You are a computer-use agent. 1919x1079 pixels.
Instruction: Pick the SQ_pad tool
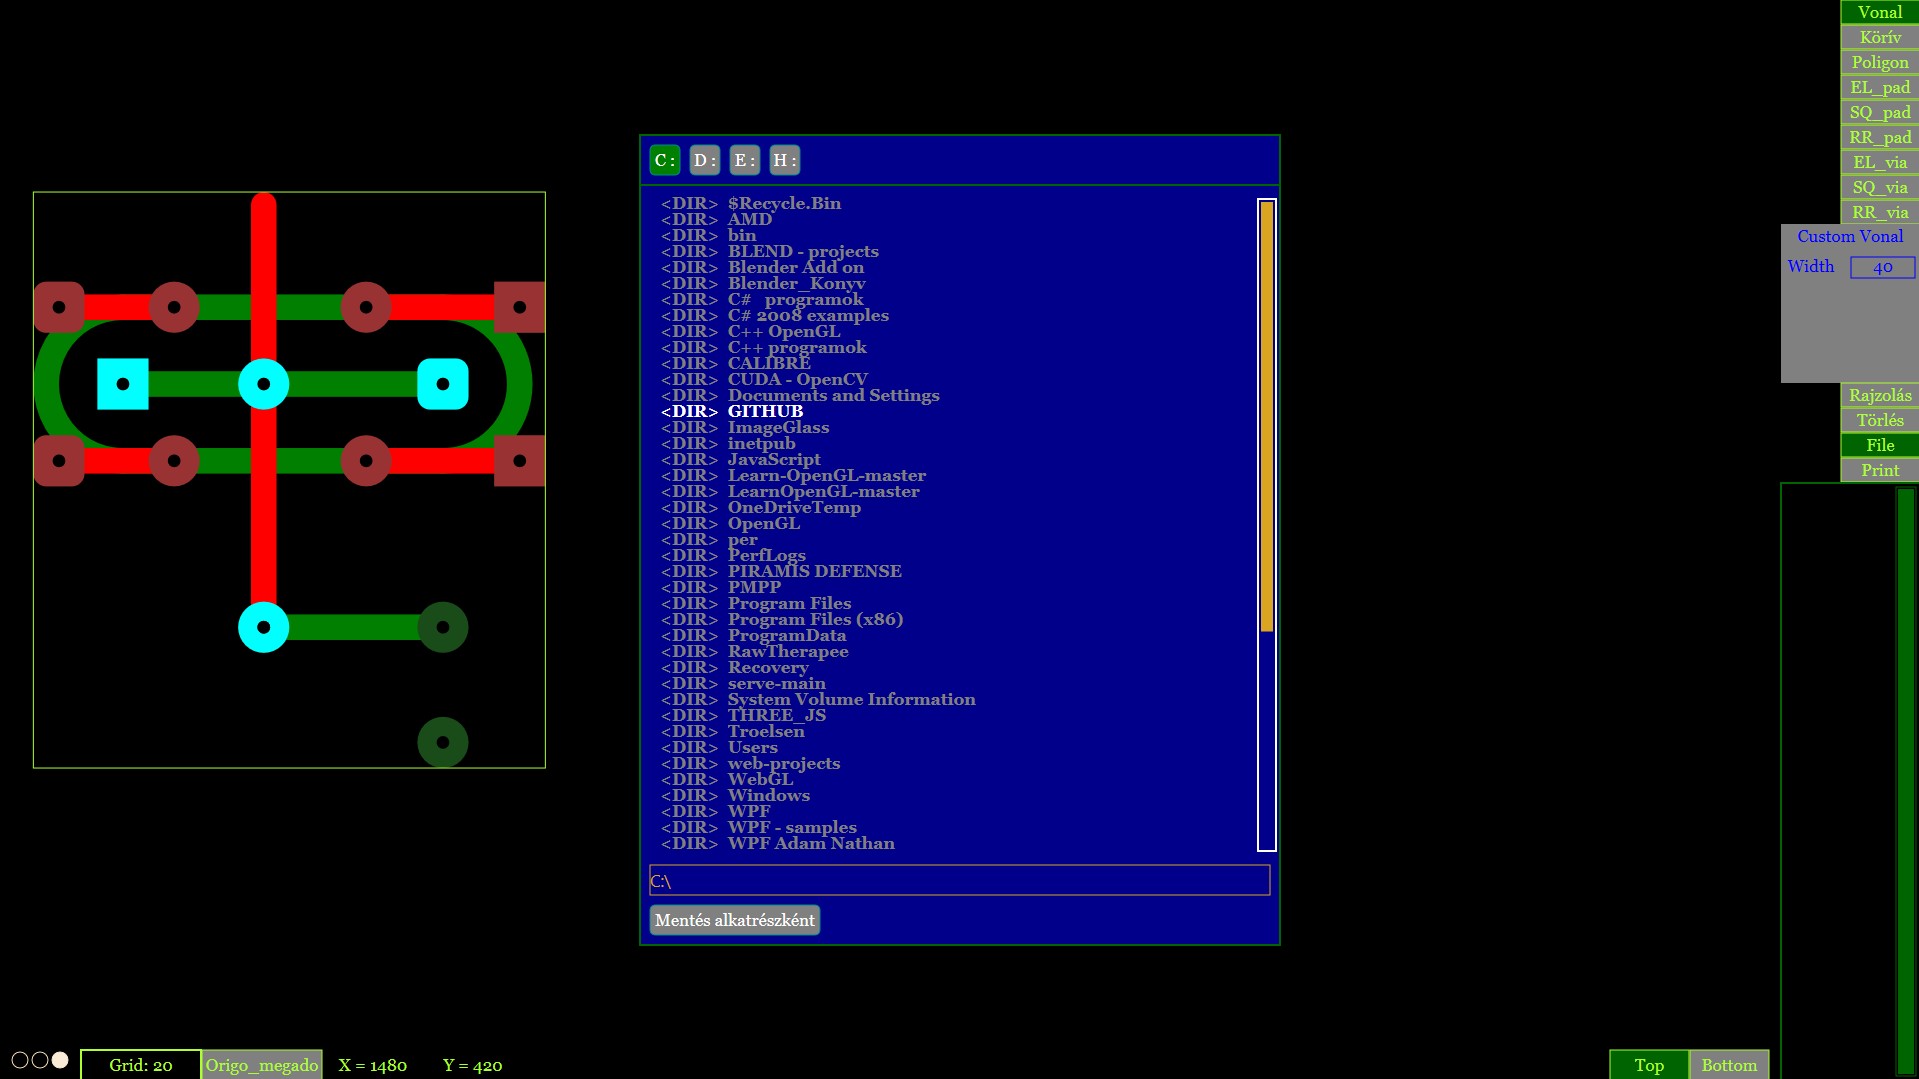tap(1879, 112)
